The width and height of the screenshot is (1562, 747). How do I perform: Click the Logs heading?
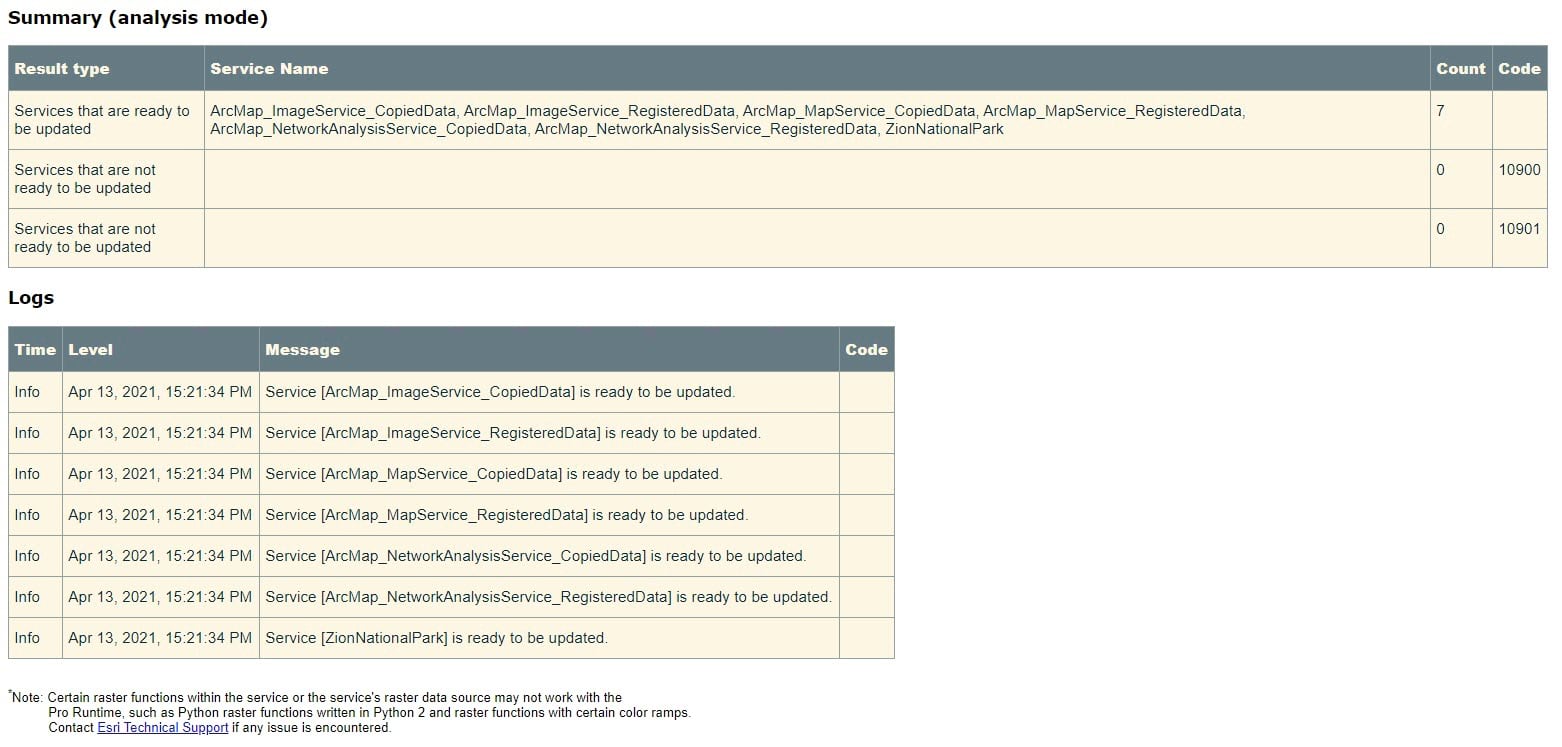[x=30, y=297]
